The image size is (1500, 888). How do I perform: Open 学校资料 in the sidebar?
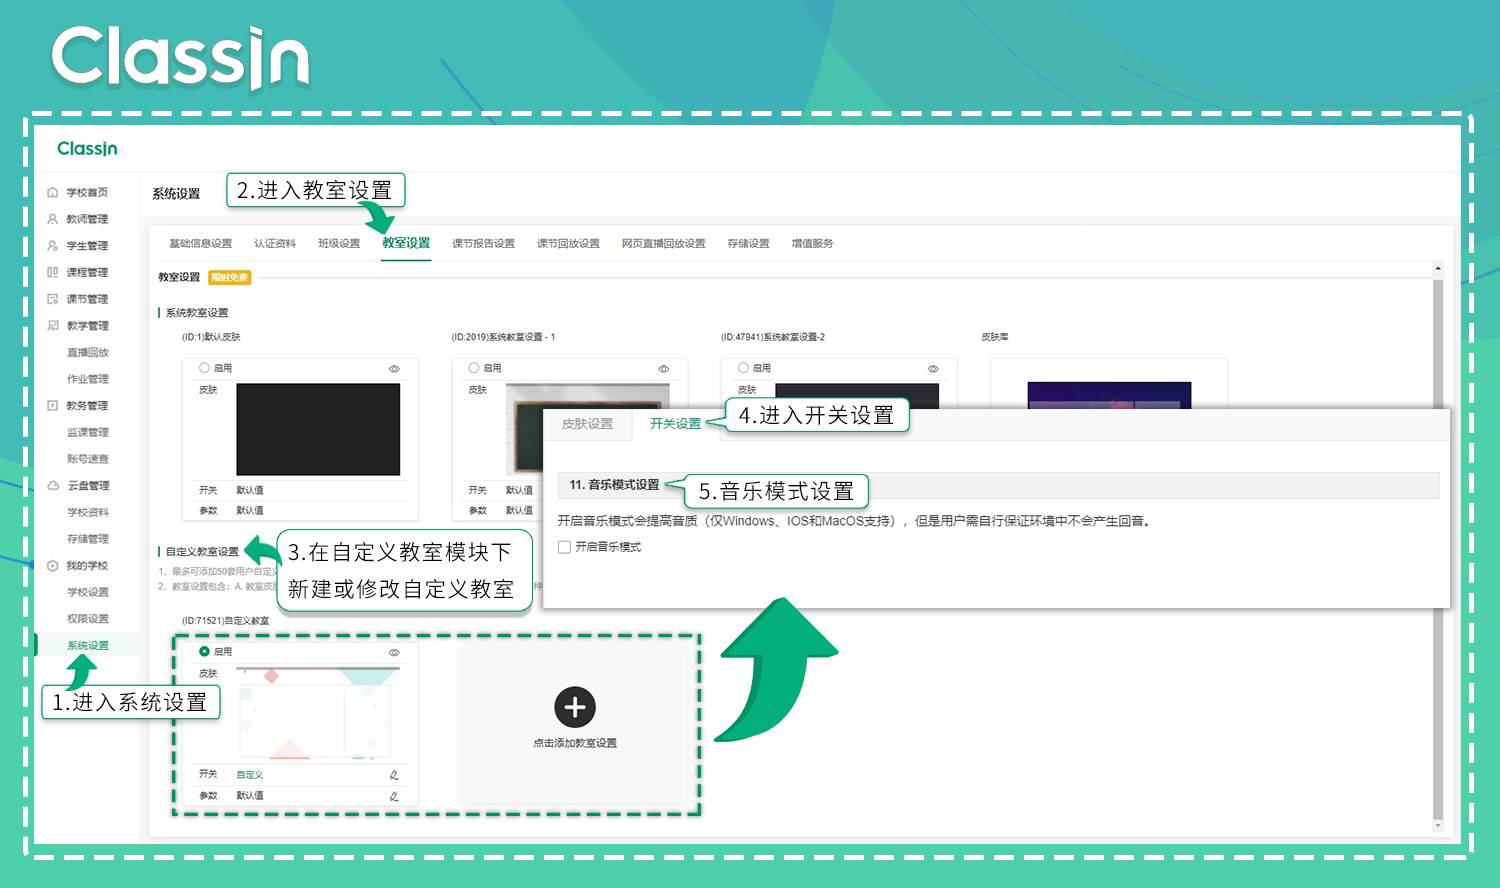(88, 512)
